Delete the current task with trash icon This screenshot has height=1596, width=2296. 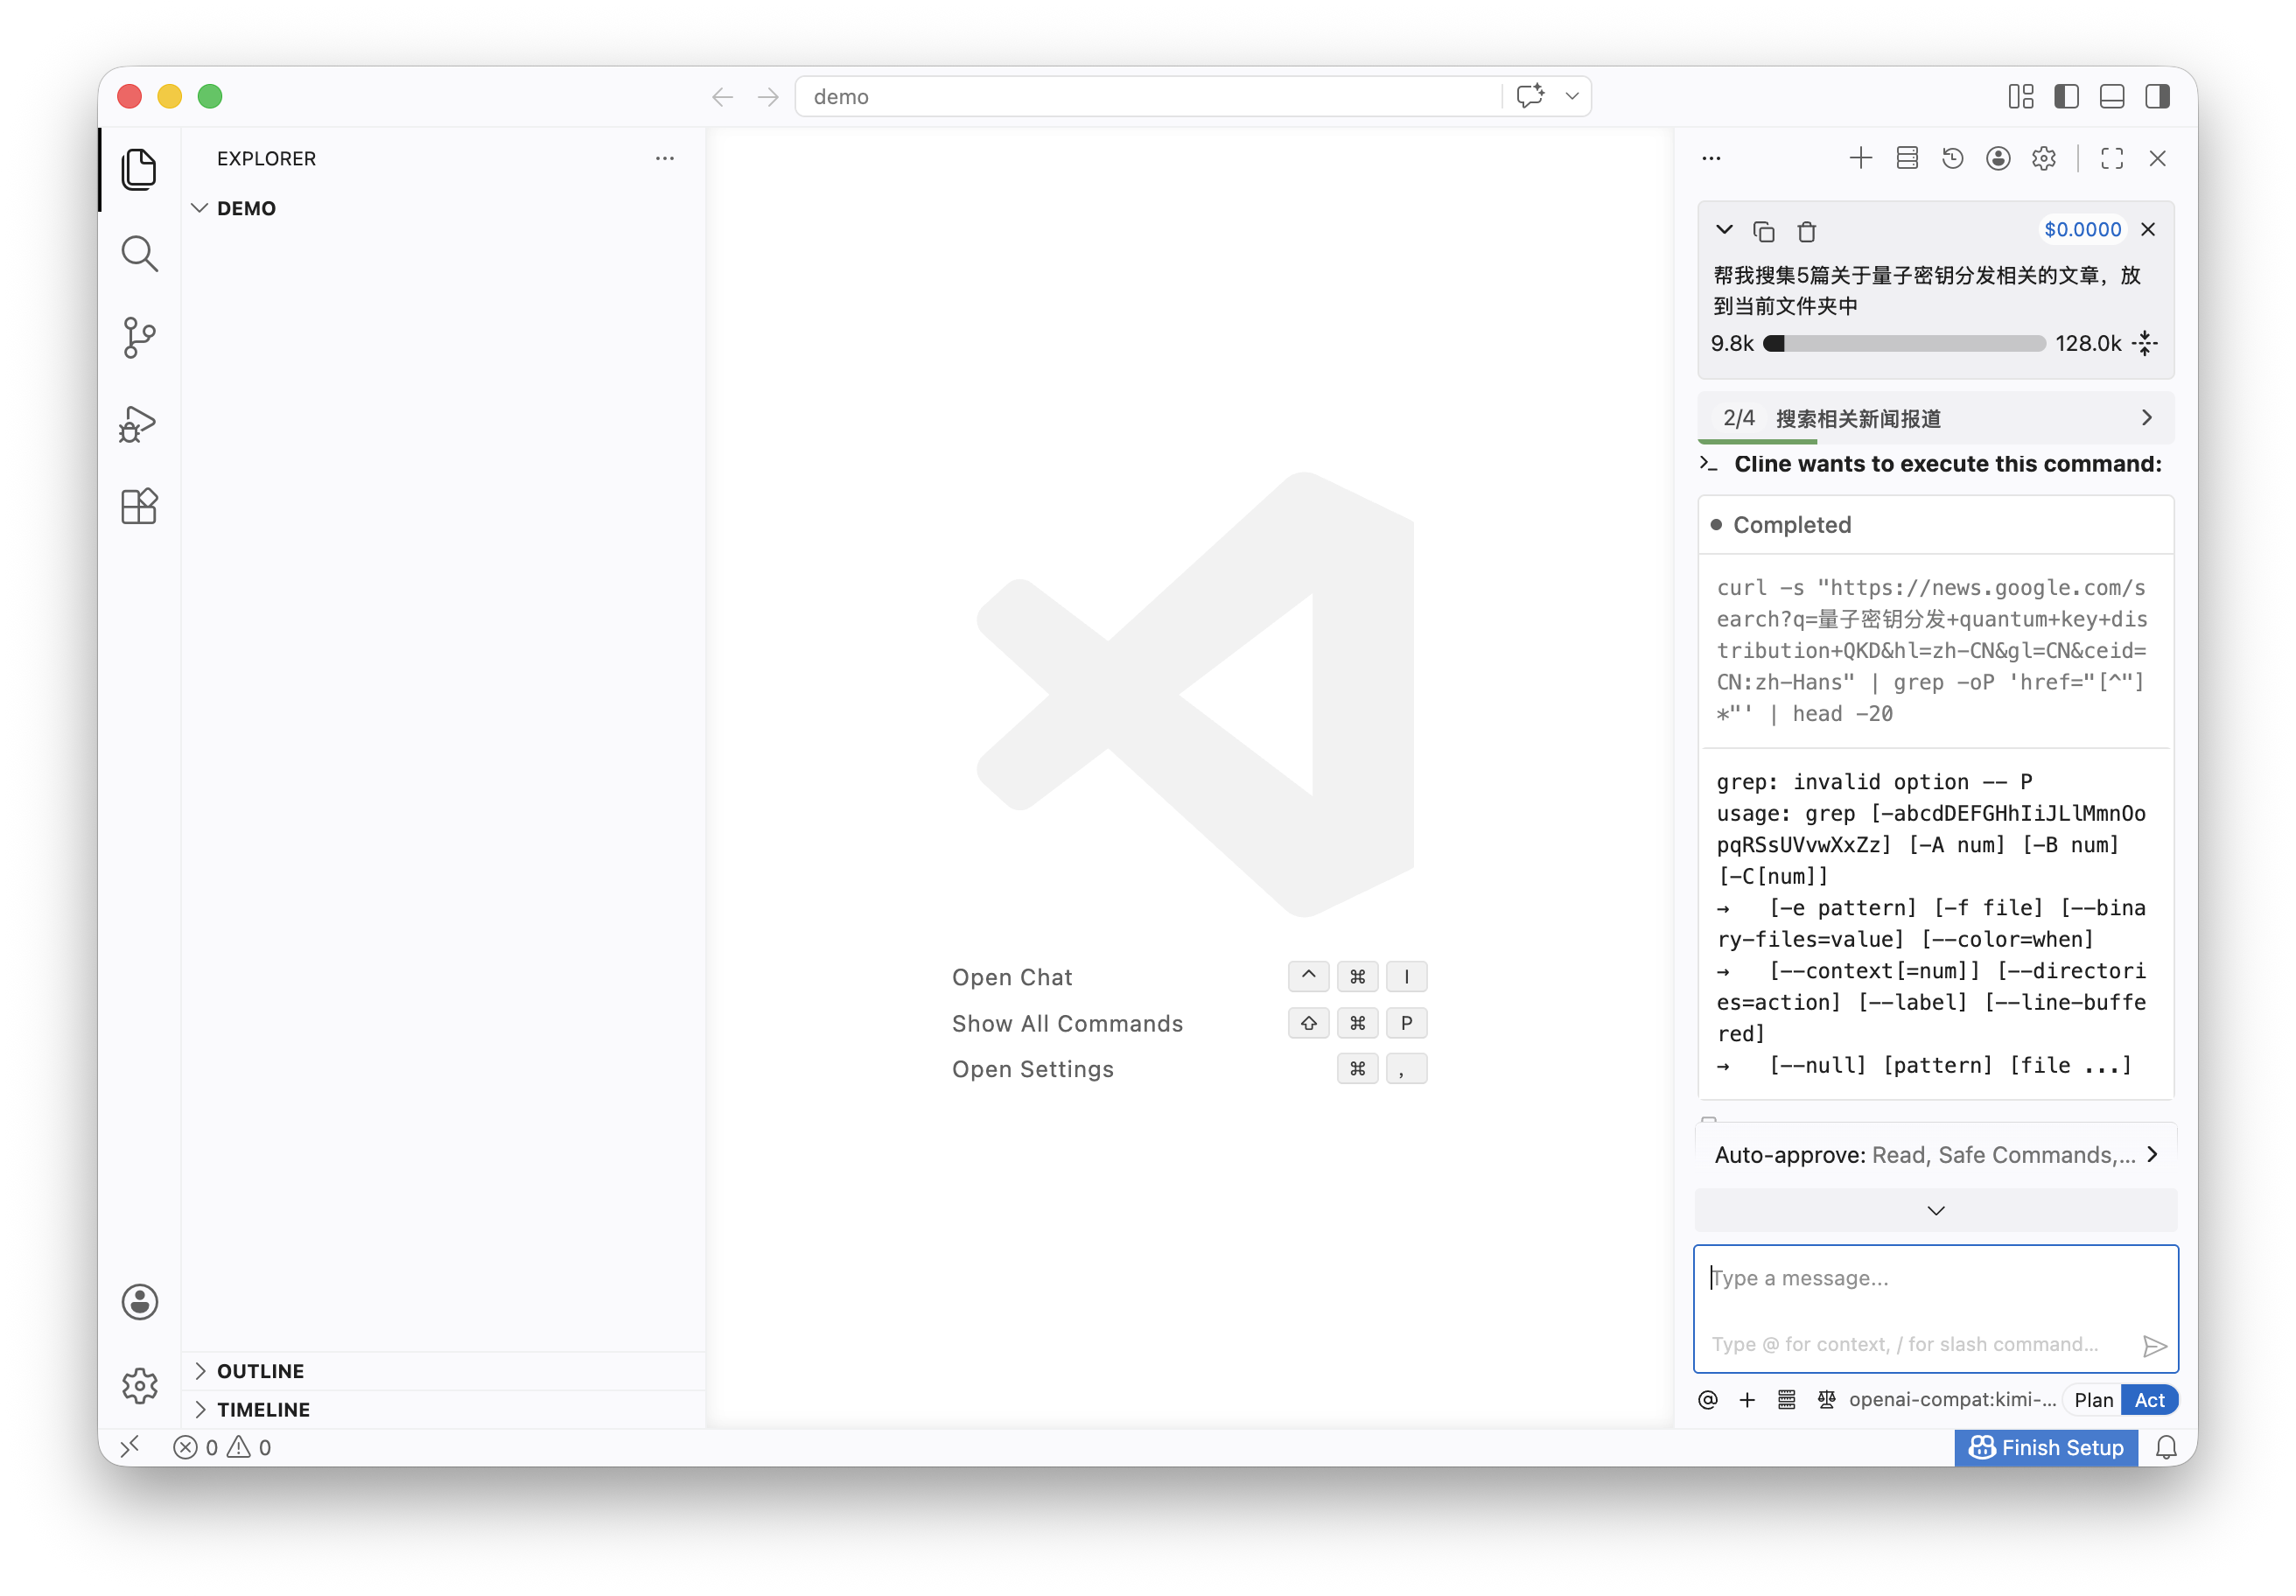[1806, 231]
